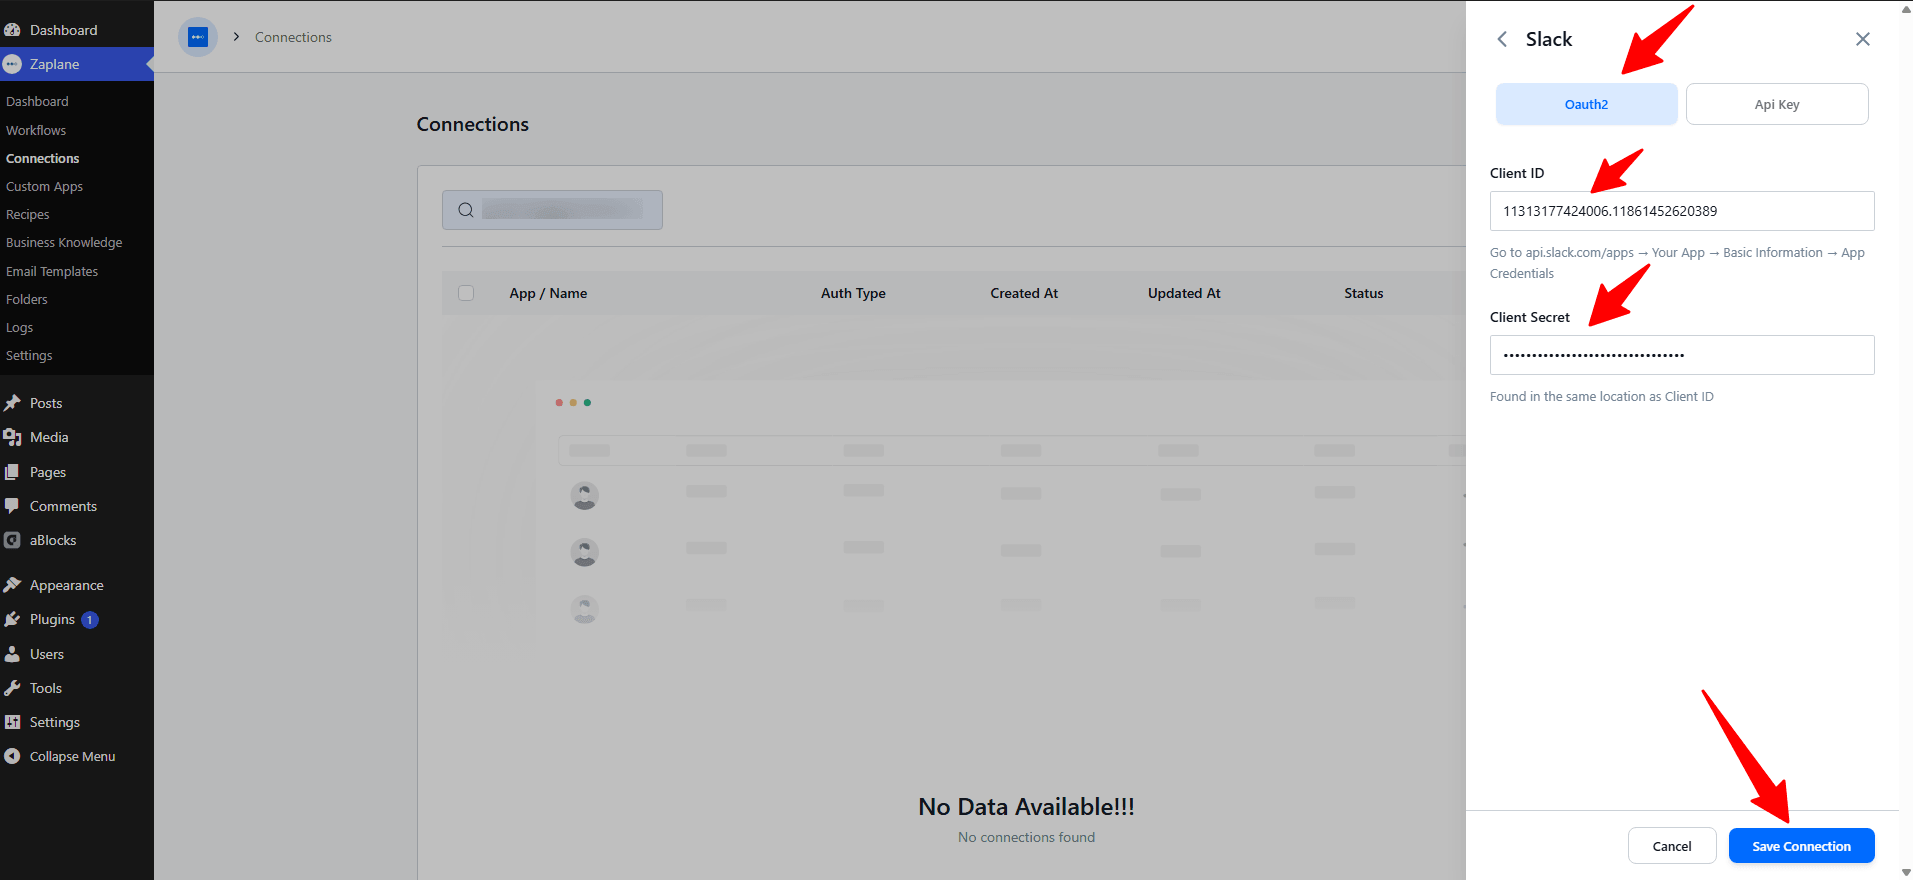Screen dimensions: 1913x880
Task: Open the Zaplane Settings submenu item
Action: 29,355
